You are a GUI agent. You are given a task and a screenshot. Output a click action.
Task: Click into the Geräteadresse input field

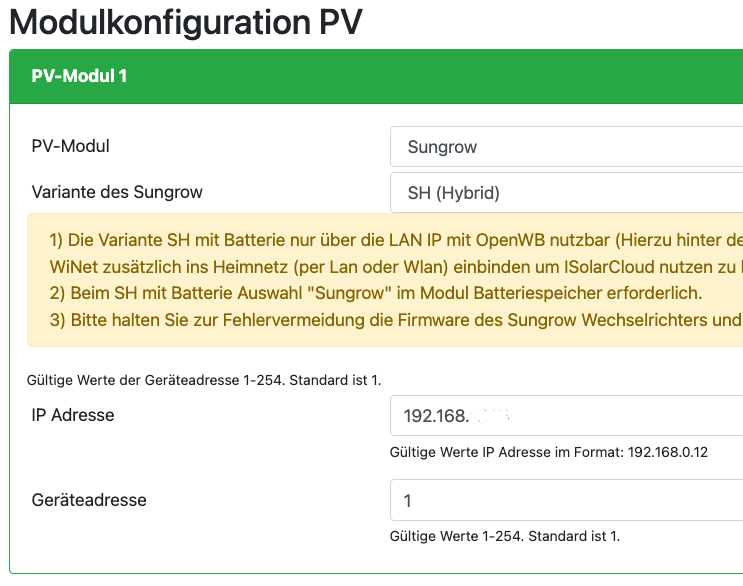point(566,500)
